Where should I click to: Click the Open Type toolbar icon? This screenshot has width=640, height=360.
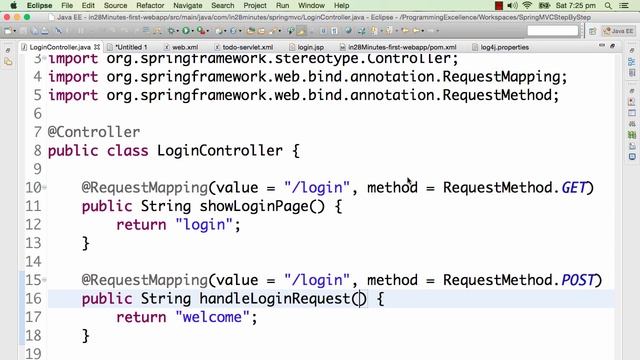coord(250,31)
